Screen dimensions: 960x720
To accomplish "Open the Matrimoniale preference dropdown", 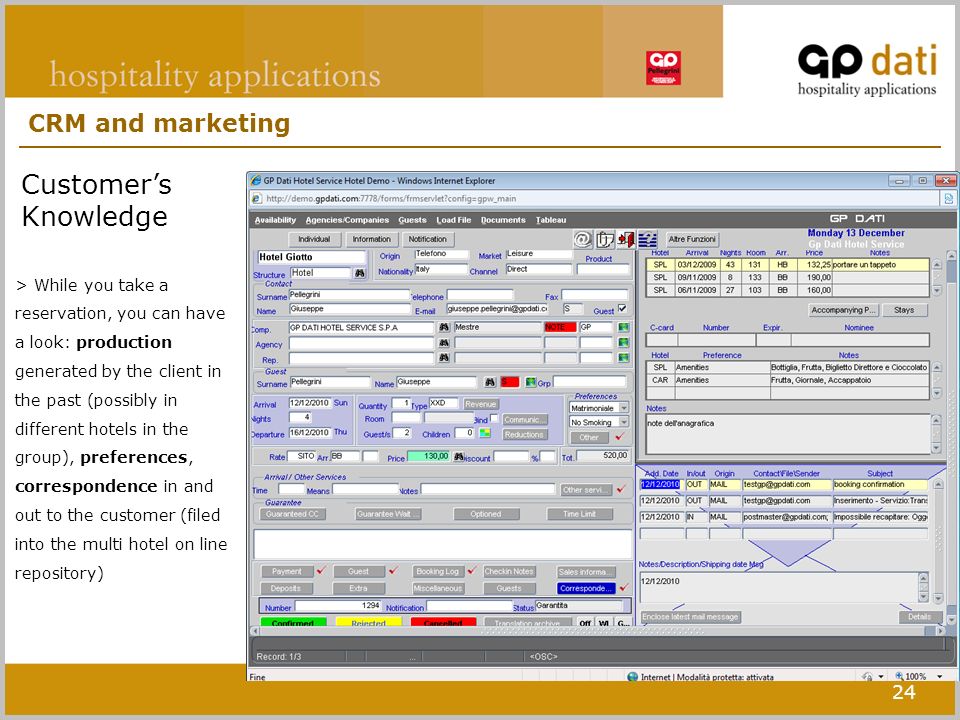I will [624, 408].
